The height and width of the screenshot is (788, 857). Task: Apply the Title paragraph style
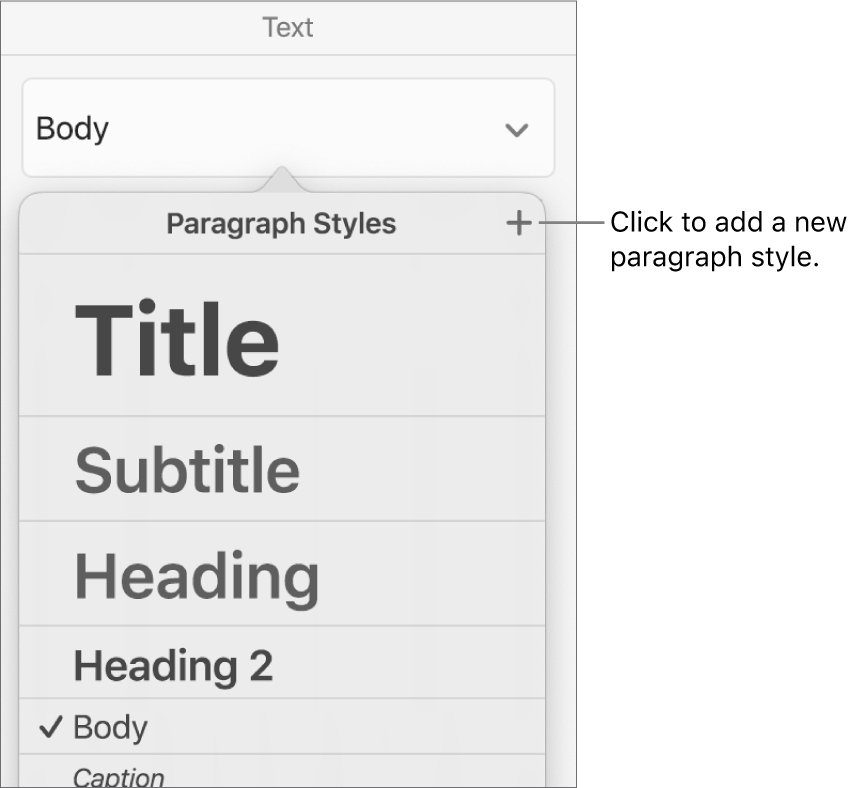click(x=177, y=338)
